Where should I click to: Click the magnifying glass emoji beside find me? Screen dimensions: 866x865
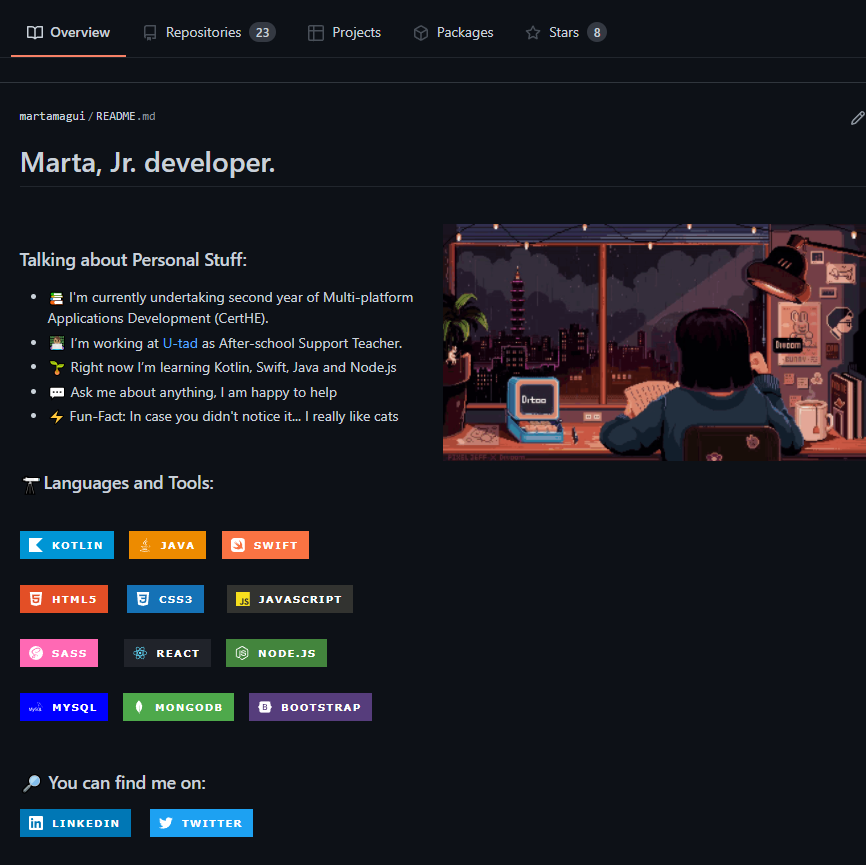pyautogui.click(x=31, y=783)
